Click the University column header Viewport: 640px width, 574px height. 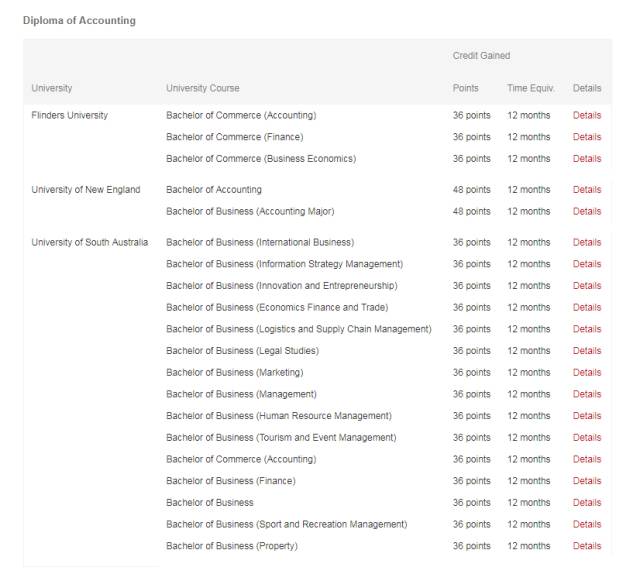pos(51,88)
